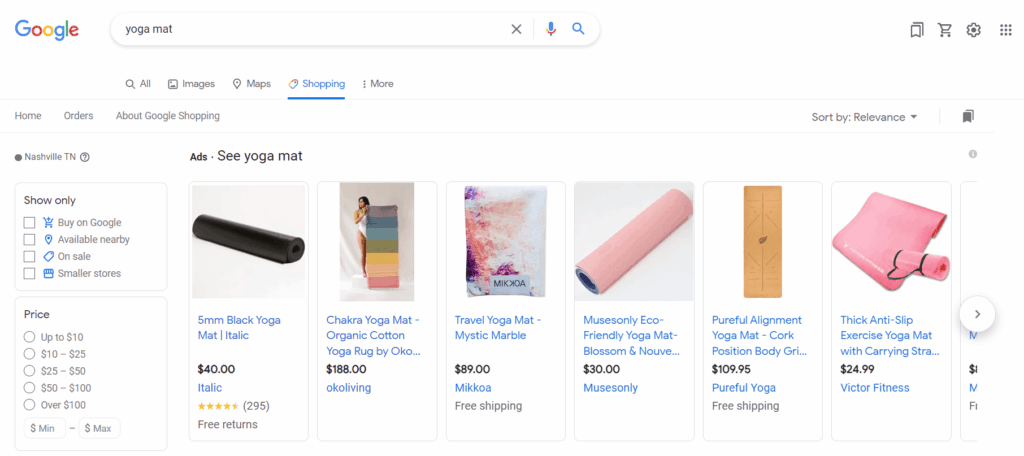Click the location help icon next to Nashville TN
The height and width of the screenshot is (456, 1024).
tap(84, 157)
